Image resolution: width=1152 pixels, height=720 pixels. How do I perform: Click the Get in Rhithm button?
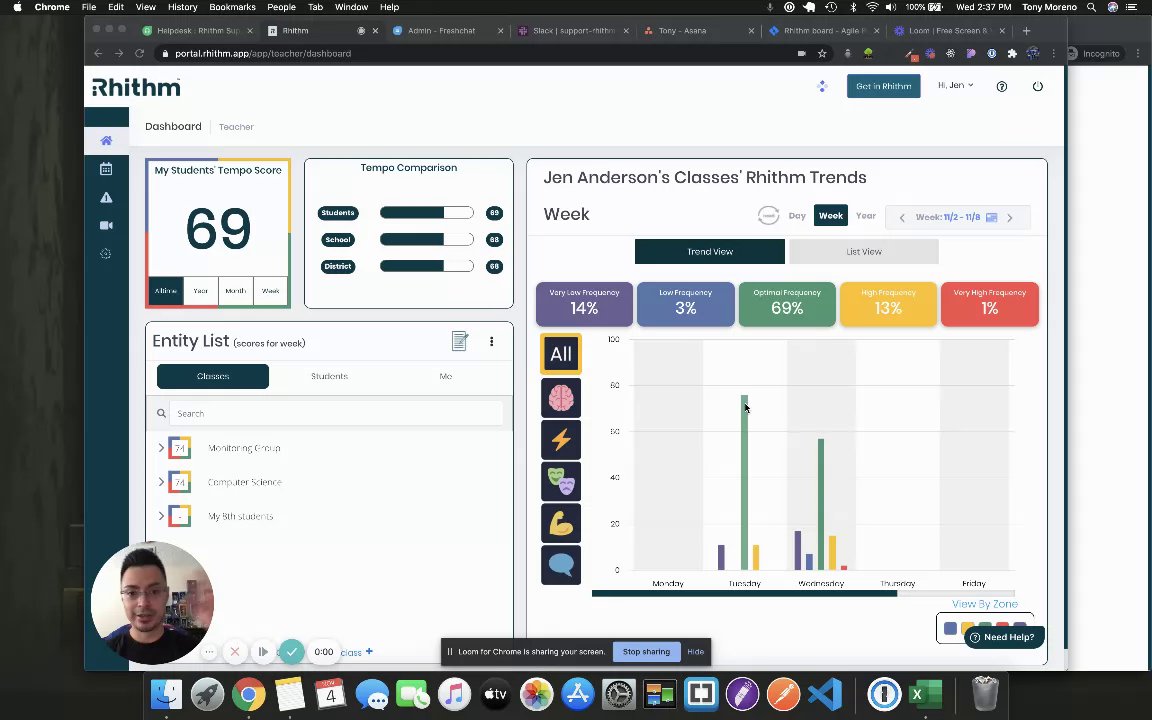[883, 86]
